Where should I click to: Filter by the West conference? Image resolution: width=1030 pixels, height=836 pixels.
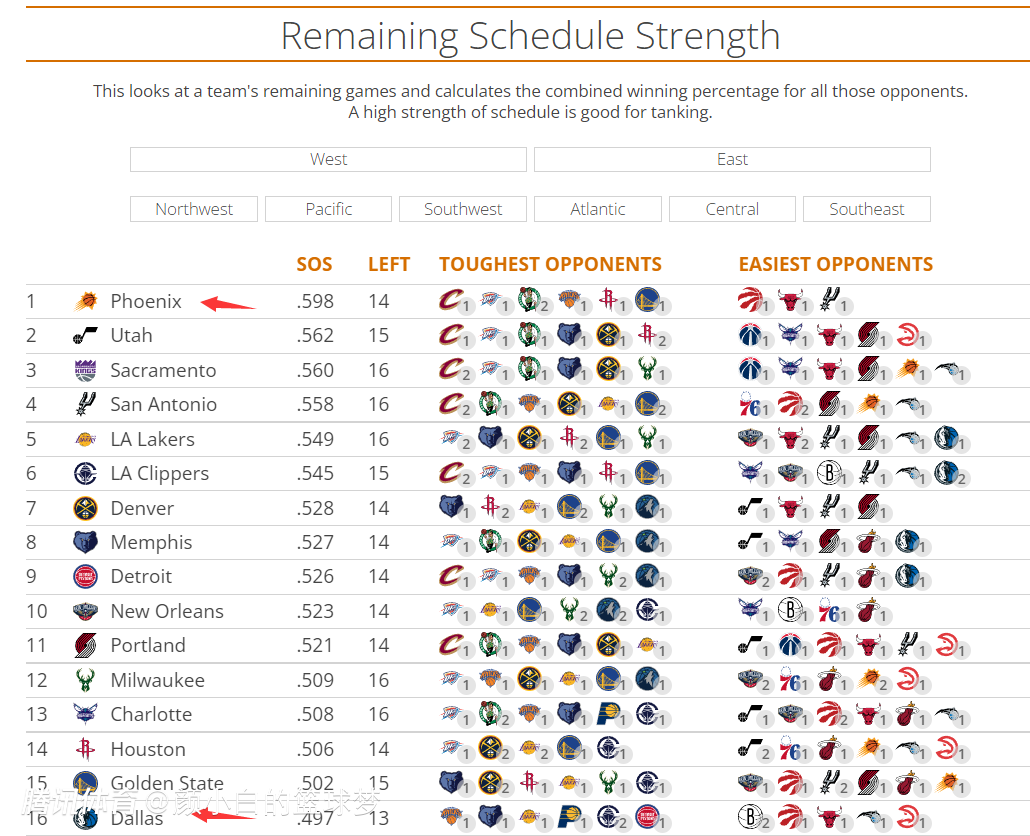pyautogui.click(x=328, y=160)
